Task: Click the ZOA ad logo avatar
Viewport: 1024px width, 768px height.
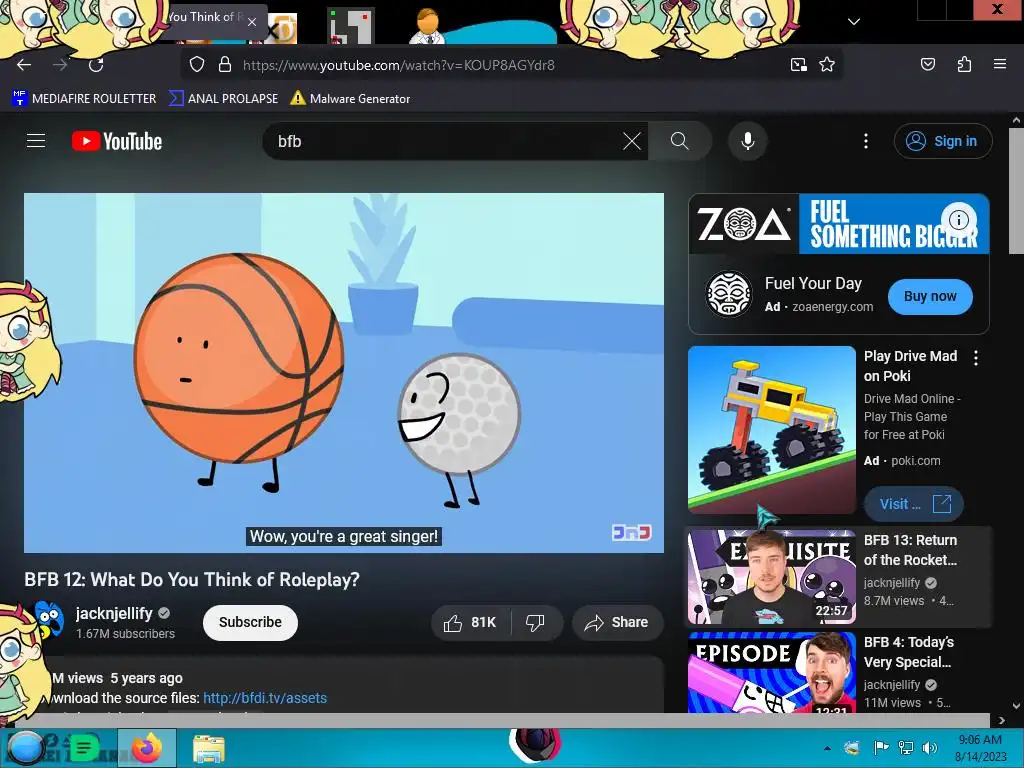Action: [729, 294]
